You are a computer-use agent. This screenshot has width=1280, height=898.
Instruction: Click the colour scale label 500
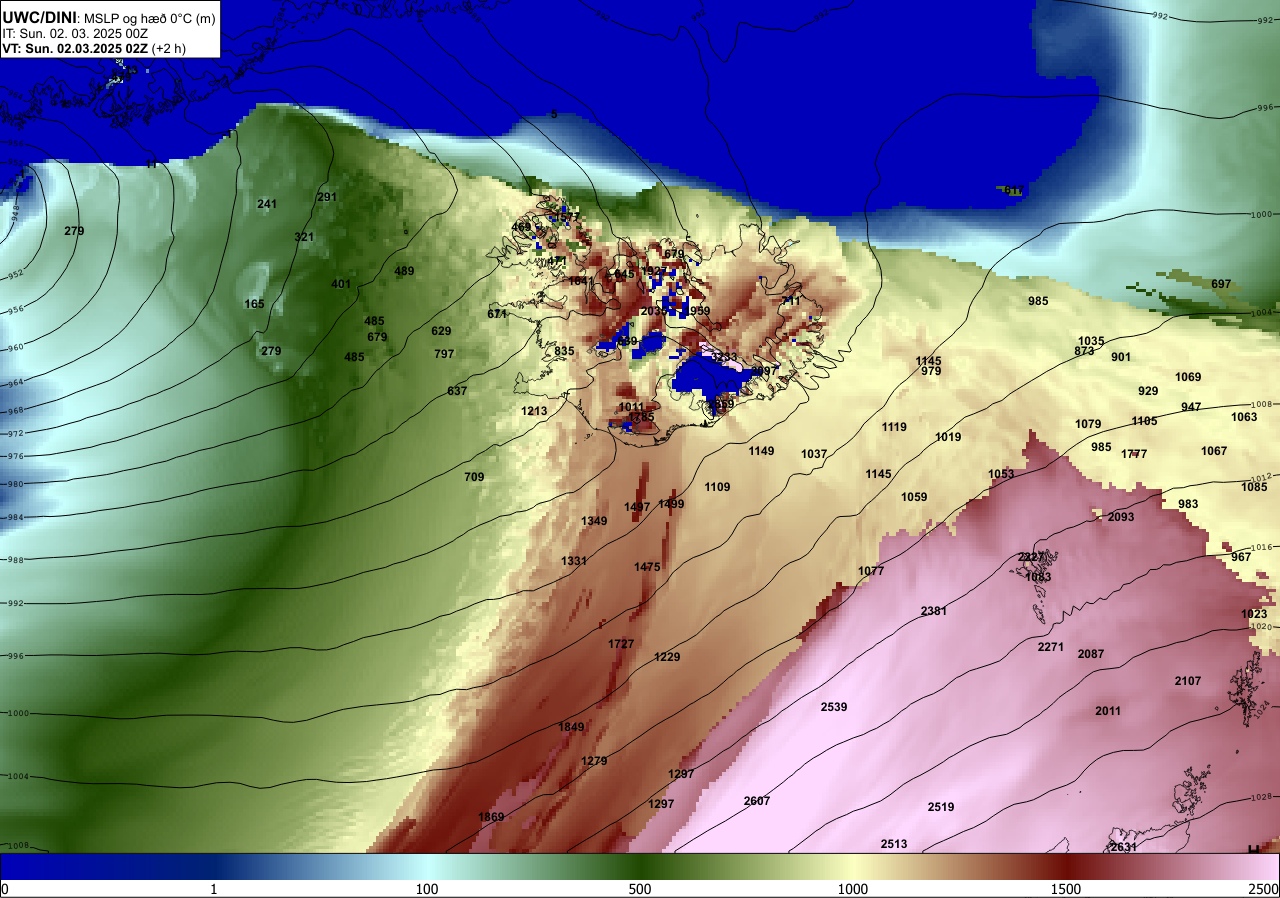pyautogui.click(x=640, y=889)
